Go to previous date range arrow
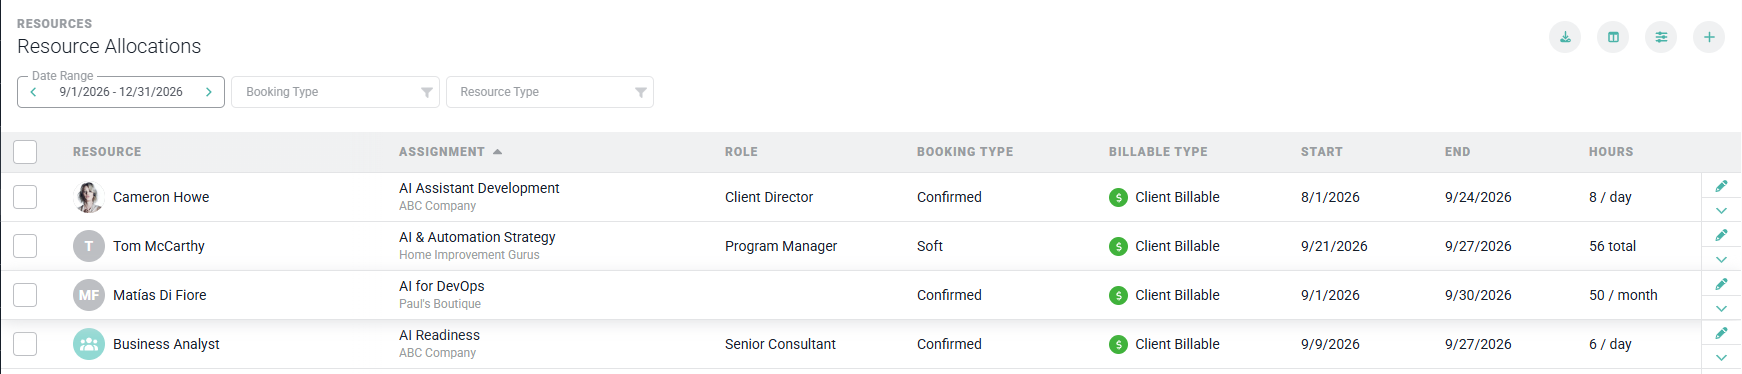The height and width of the screenshot is (374, 1742). click(x=33, y=92)
